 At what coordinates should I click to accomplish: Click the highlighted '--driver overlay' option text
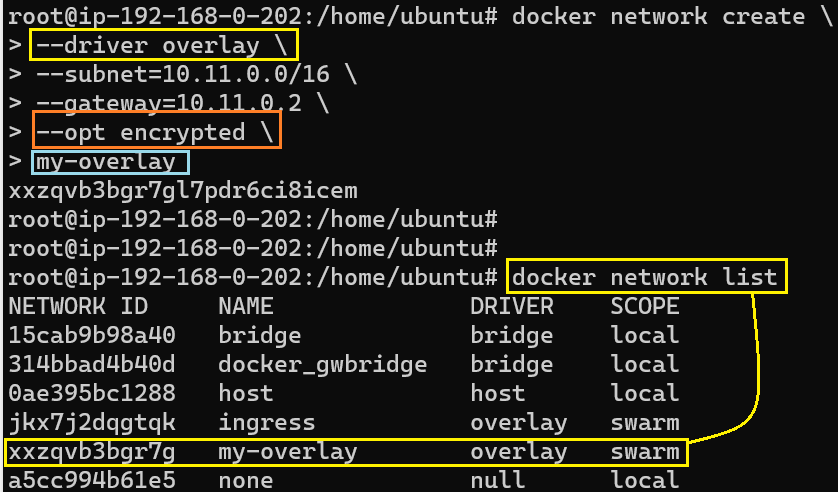pyautogui.click(x=163, y=46)
